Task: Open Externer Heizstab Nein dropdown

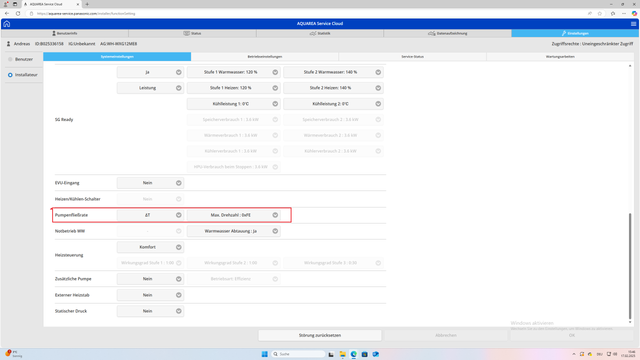Action: pyautogui.click(x=150, y=295)
